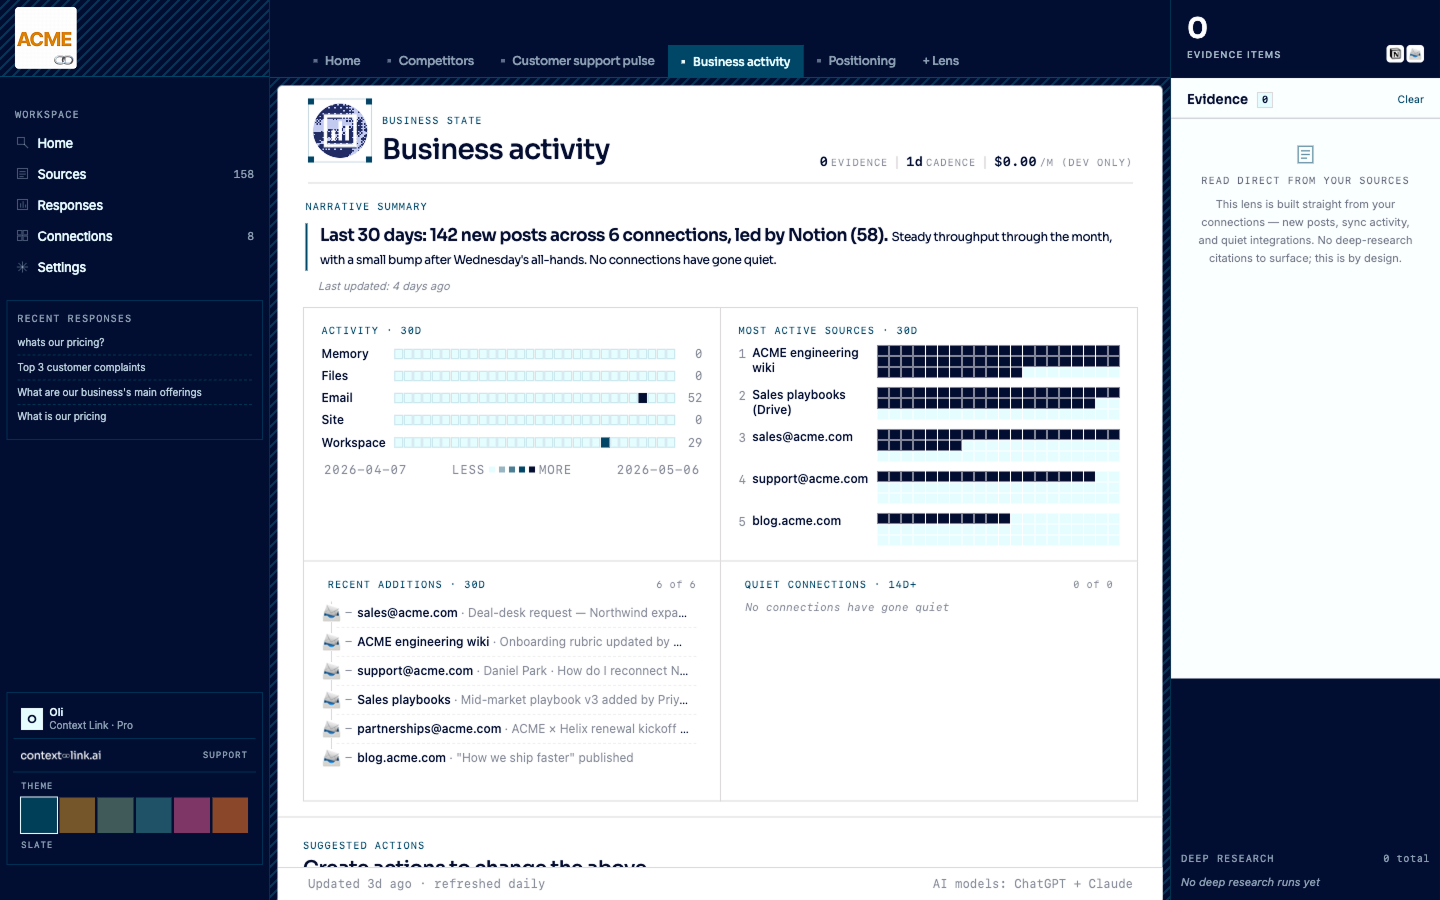Click the Home magnifier icon in the sidebar
Image resolution: width=1440 pixels, height=900 pixels.
22,143
